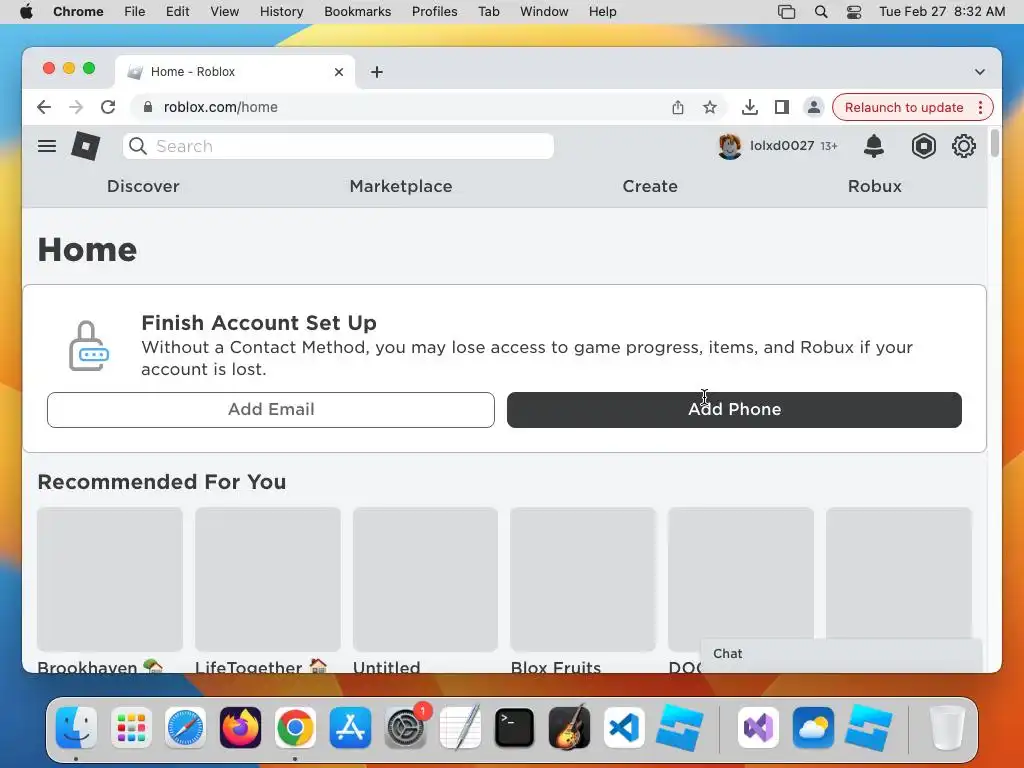This screenshot has width=1024, height=768.
Task: Open the Robux hexagon icon
Action: coord(923,146)
